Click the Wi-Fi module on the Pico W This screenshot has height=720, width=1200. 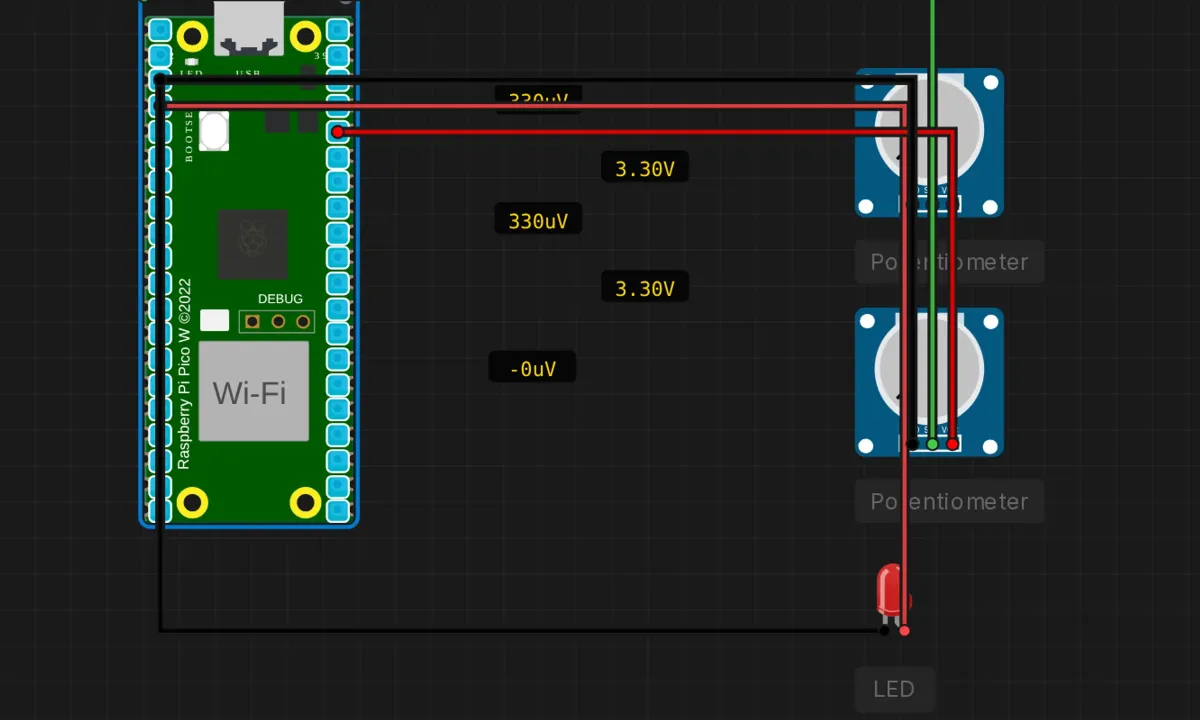253,391
